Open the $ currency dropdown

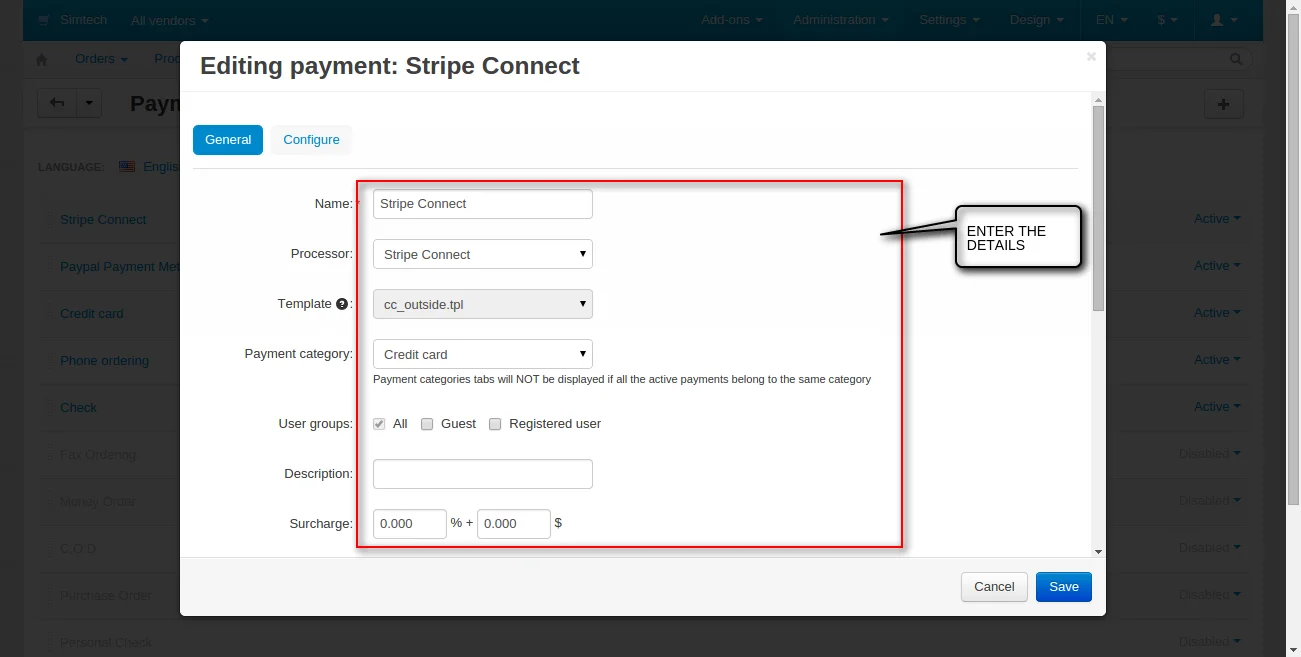(1168, 20)
